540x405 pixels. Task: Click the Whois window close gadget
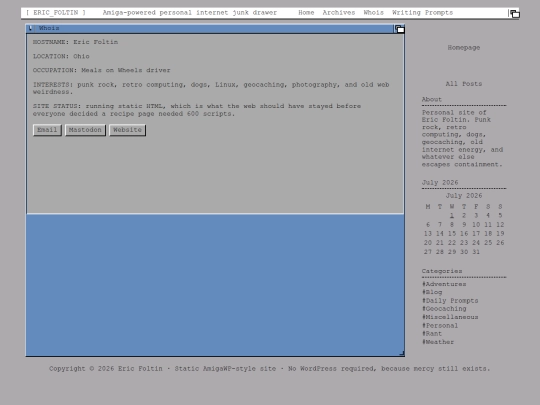30,28
